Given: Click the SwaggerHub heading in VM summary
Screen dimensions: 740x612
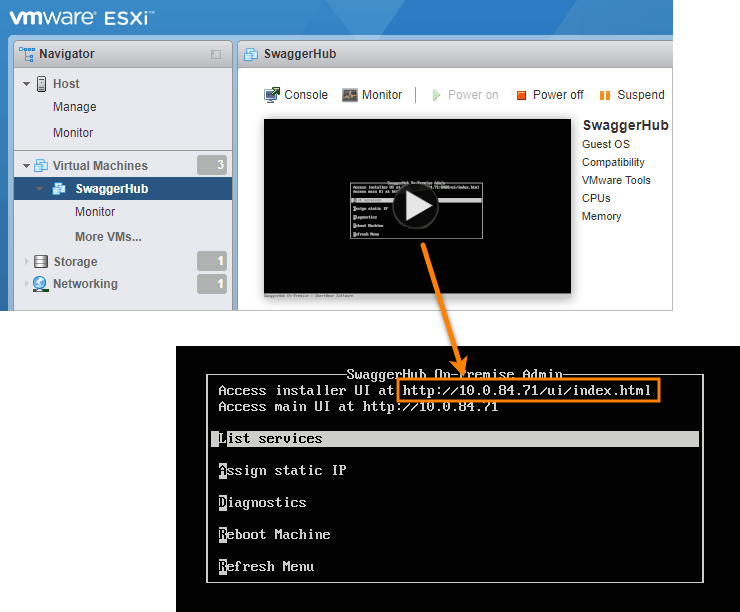Looking at the screenshot, I should (x=625, y=126).
